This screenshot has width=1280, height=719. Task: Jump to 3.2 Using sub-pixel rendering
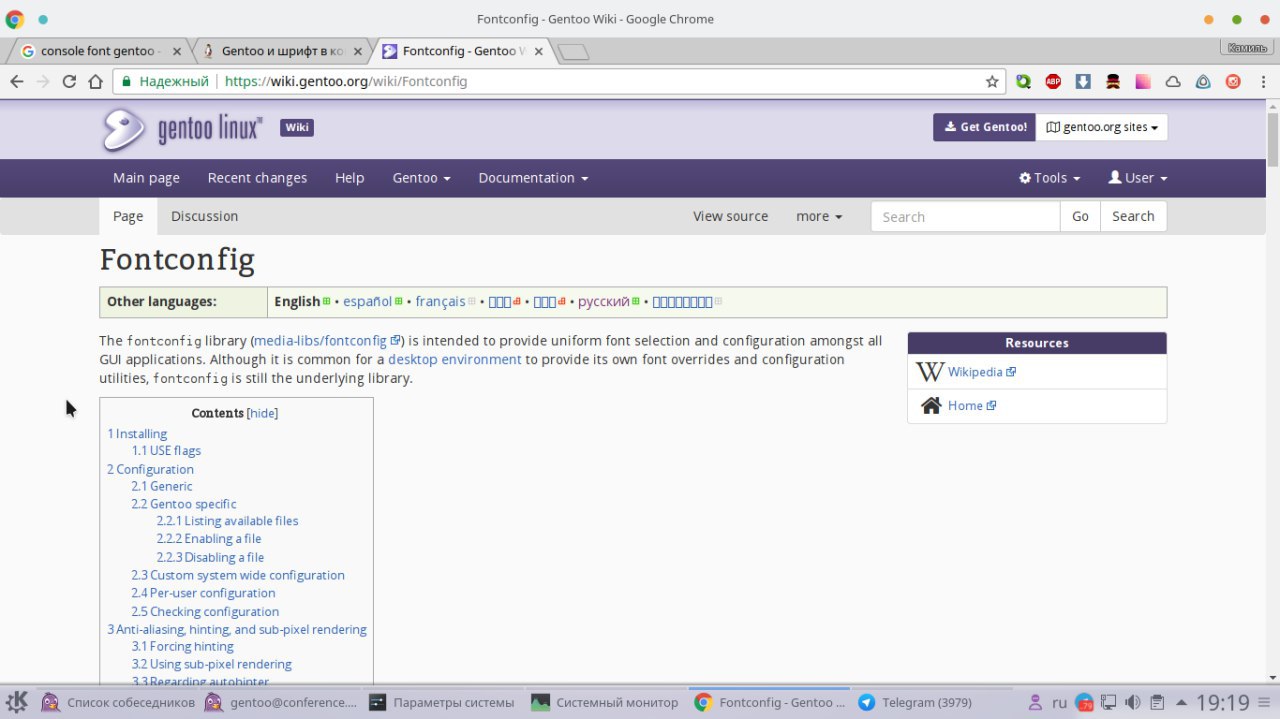(x=212, y=664)
